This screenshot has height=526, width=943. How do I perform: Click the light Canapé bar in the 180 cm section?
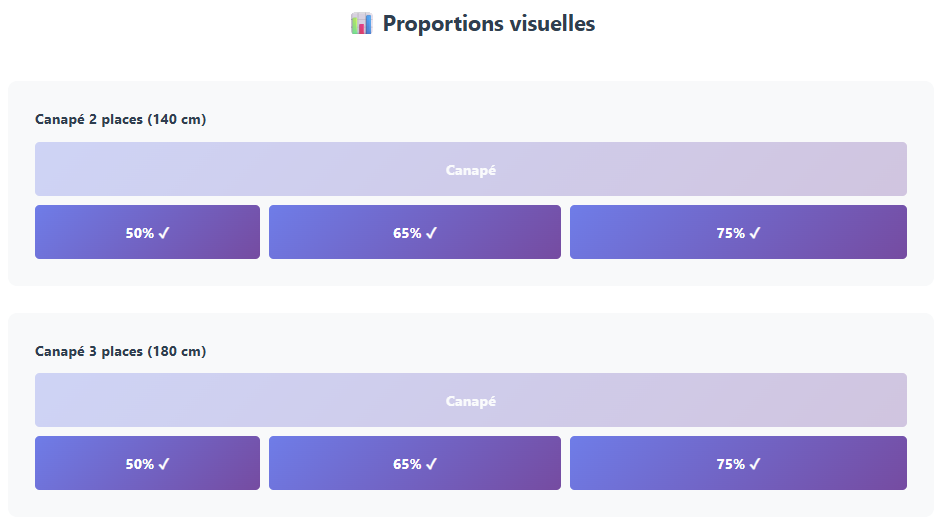[471, 400]
